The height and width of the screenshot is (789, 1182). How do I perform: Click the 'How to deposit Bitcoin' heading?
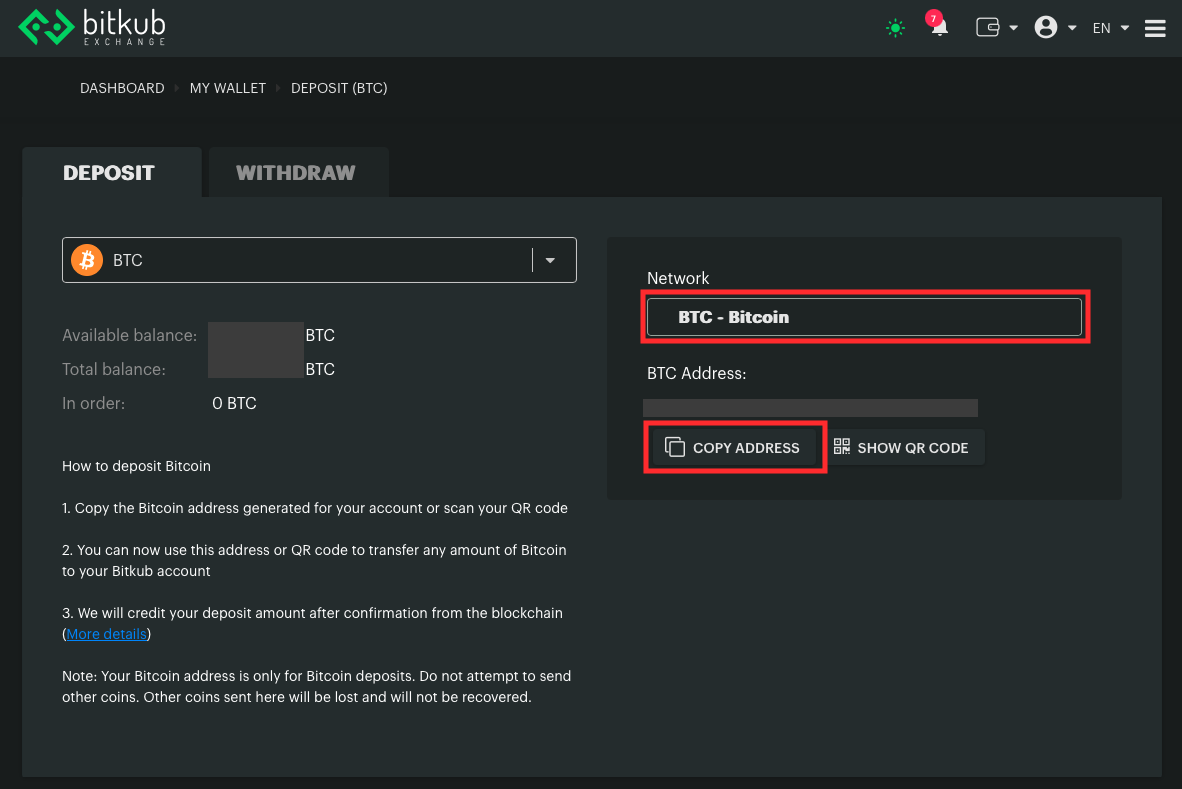[x=136, y=466]
